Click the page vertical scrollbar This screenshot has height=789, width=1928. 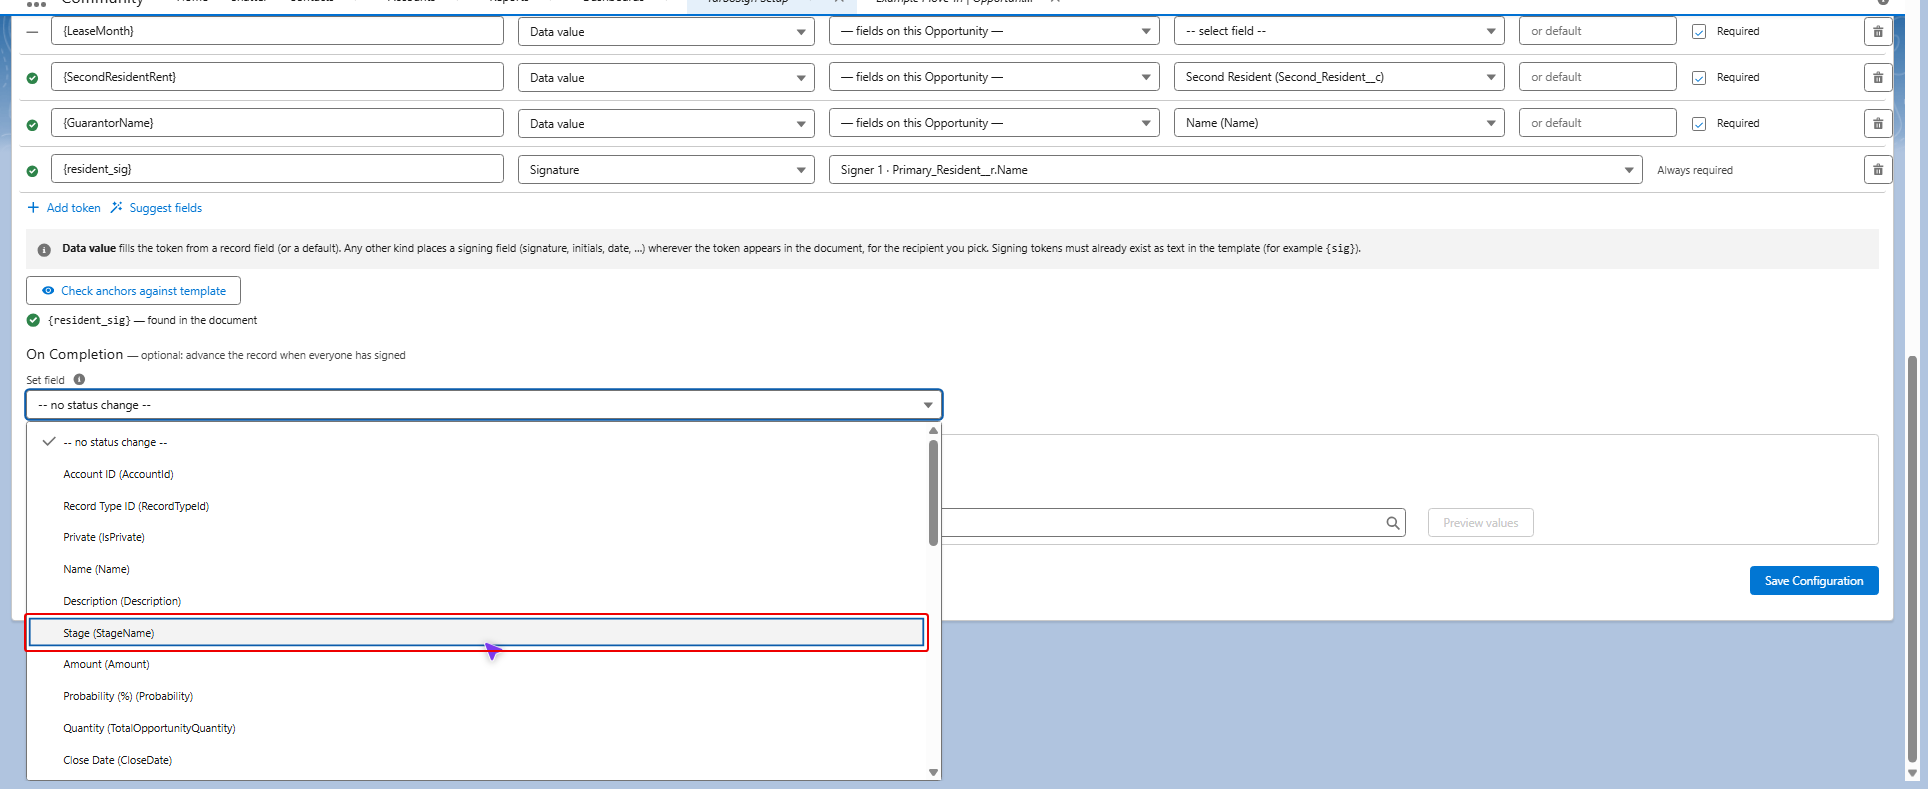[1913, 560]
